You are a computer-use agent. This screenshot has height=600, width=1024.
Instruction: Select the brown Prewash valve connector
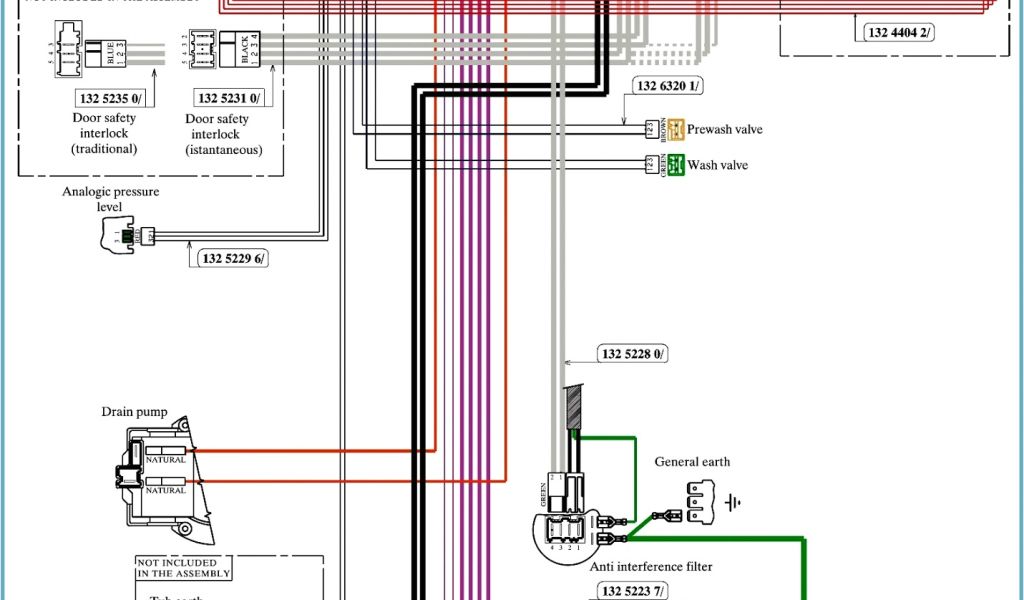tap(676, 129)
